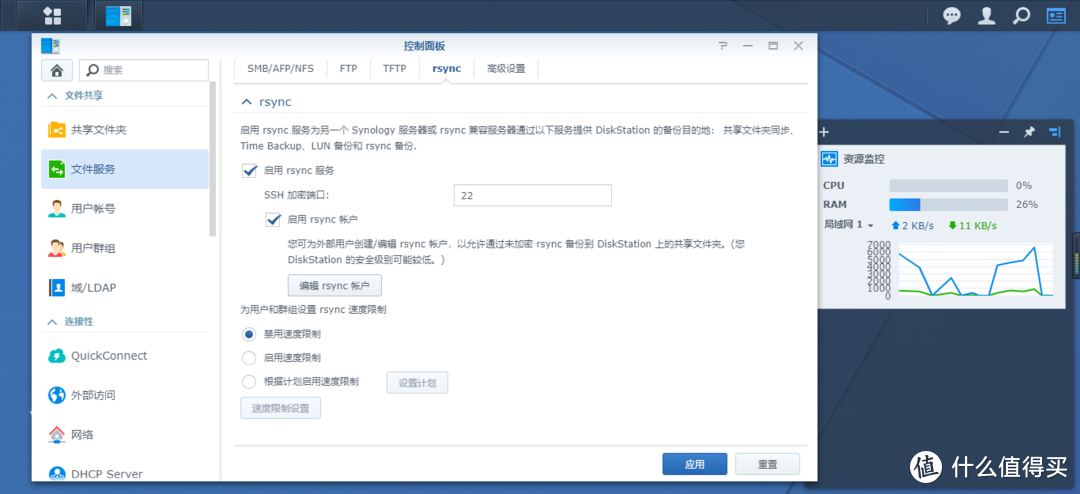Open the 局域网 1 dropdown
1080x494 pixels.
849,225
